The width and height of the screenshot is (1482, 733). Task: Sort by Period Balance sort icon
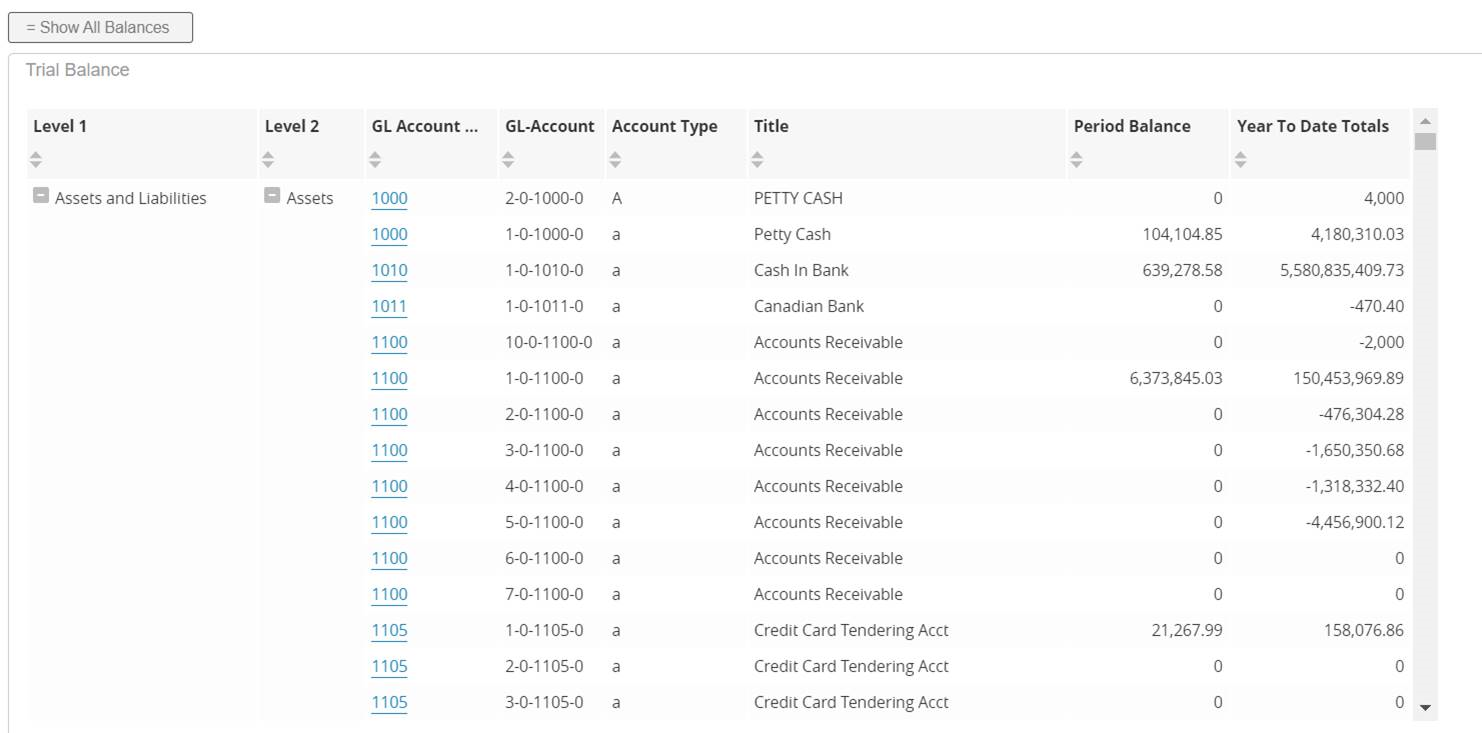coord(1077,159)
